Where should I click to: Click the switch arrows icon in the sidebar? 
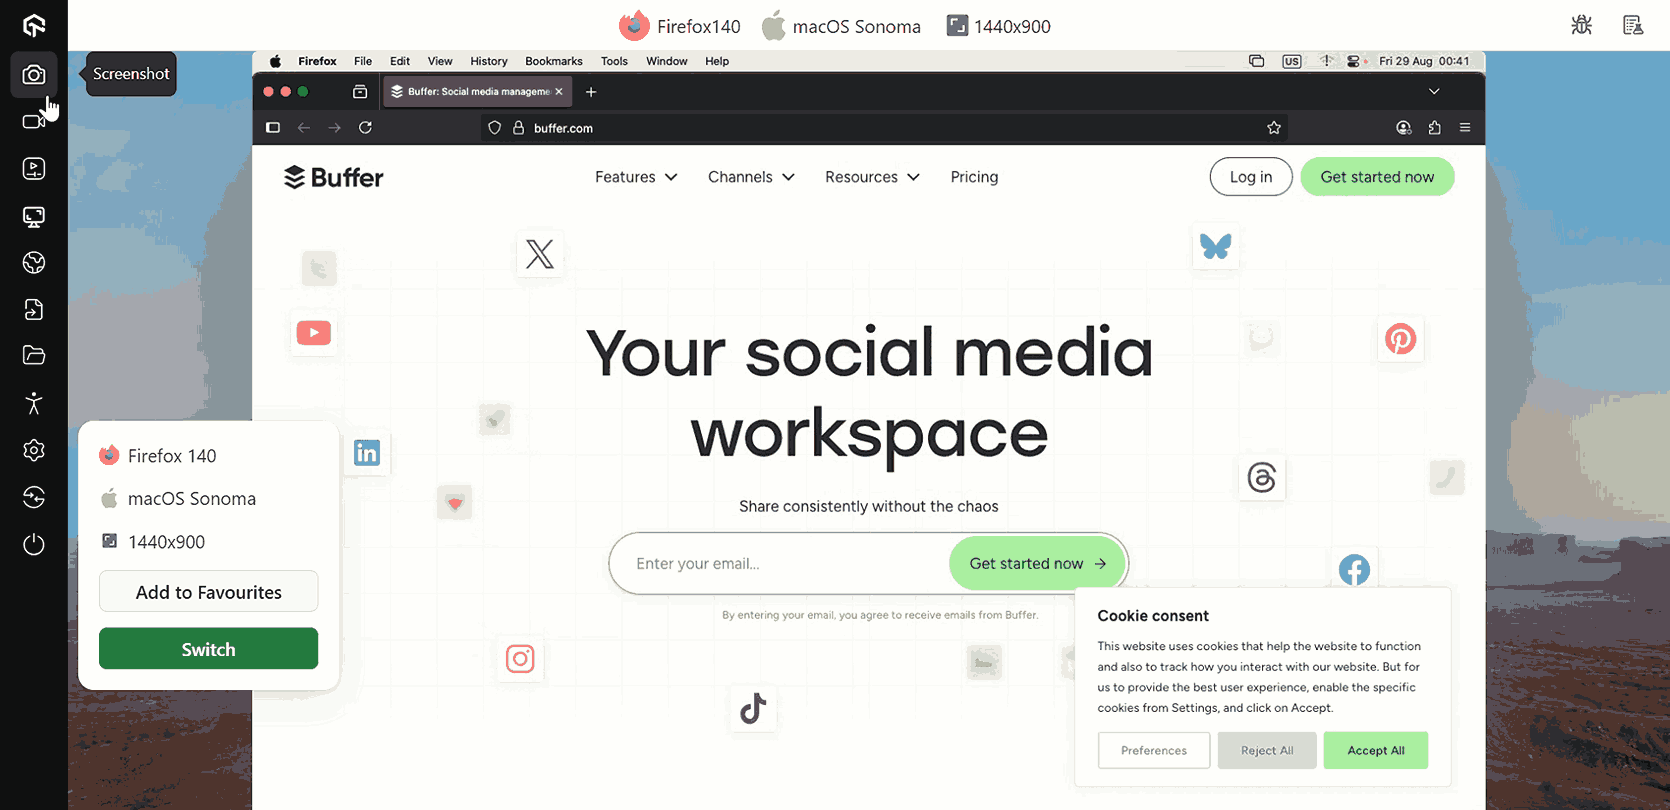pos(34,497)
